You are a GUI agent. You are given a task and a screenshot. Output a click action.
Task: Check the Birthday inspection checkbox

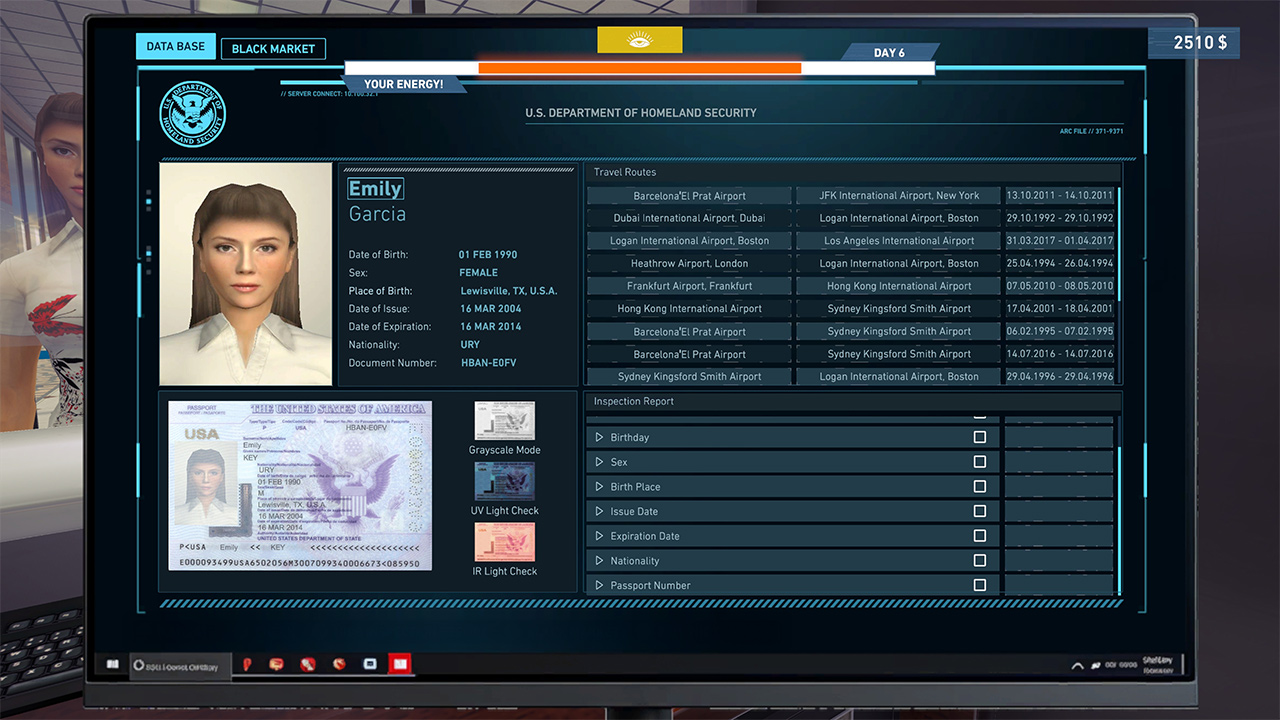click(980, 437)
